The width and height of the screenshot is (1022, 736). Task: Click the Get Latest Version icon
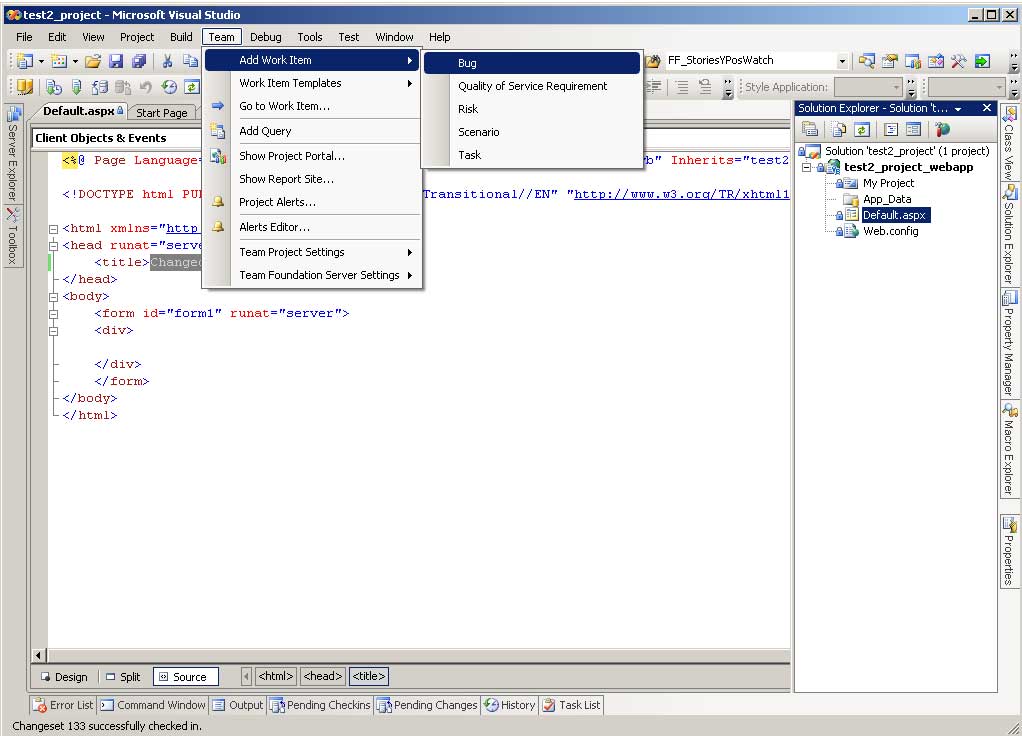77,87
